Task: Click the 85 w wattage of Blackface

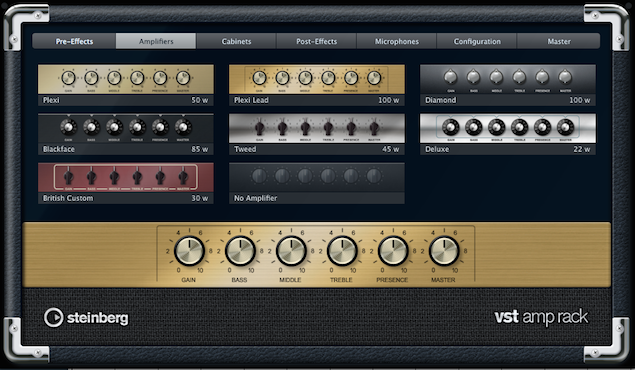Action: pos(200,149)
